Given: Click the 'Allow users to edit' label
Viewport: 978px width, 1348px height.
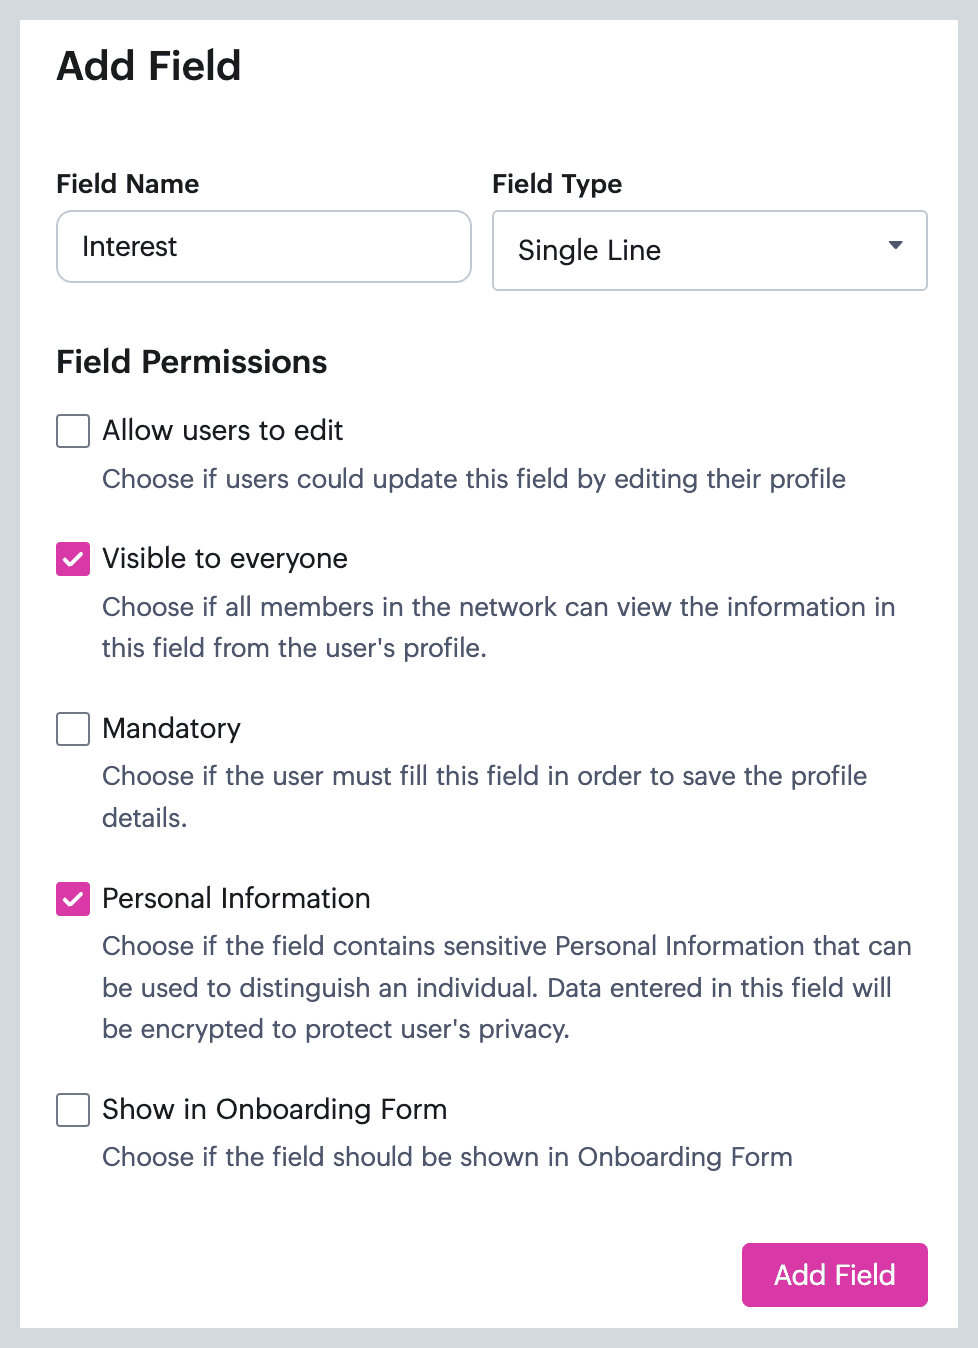Looking at the screenshot, I should click(x=222, y=431).
